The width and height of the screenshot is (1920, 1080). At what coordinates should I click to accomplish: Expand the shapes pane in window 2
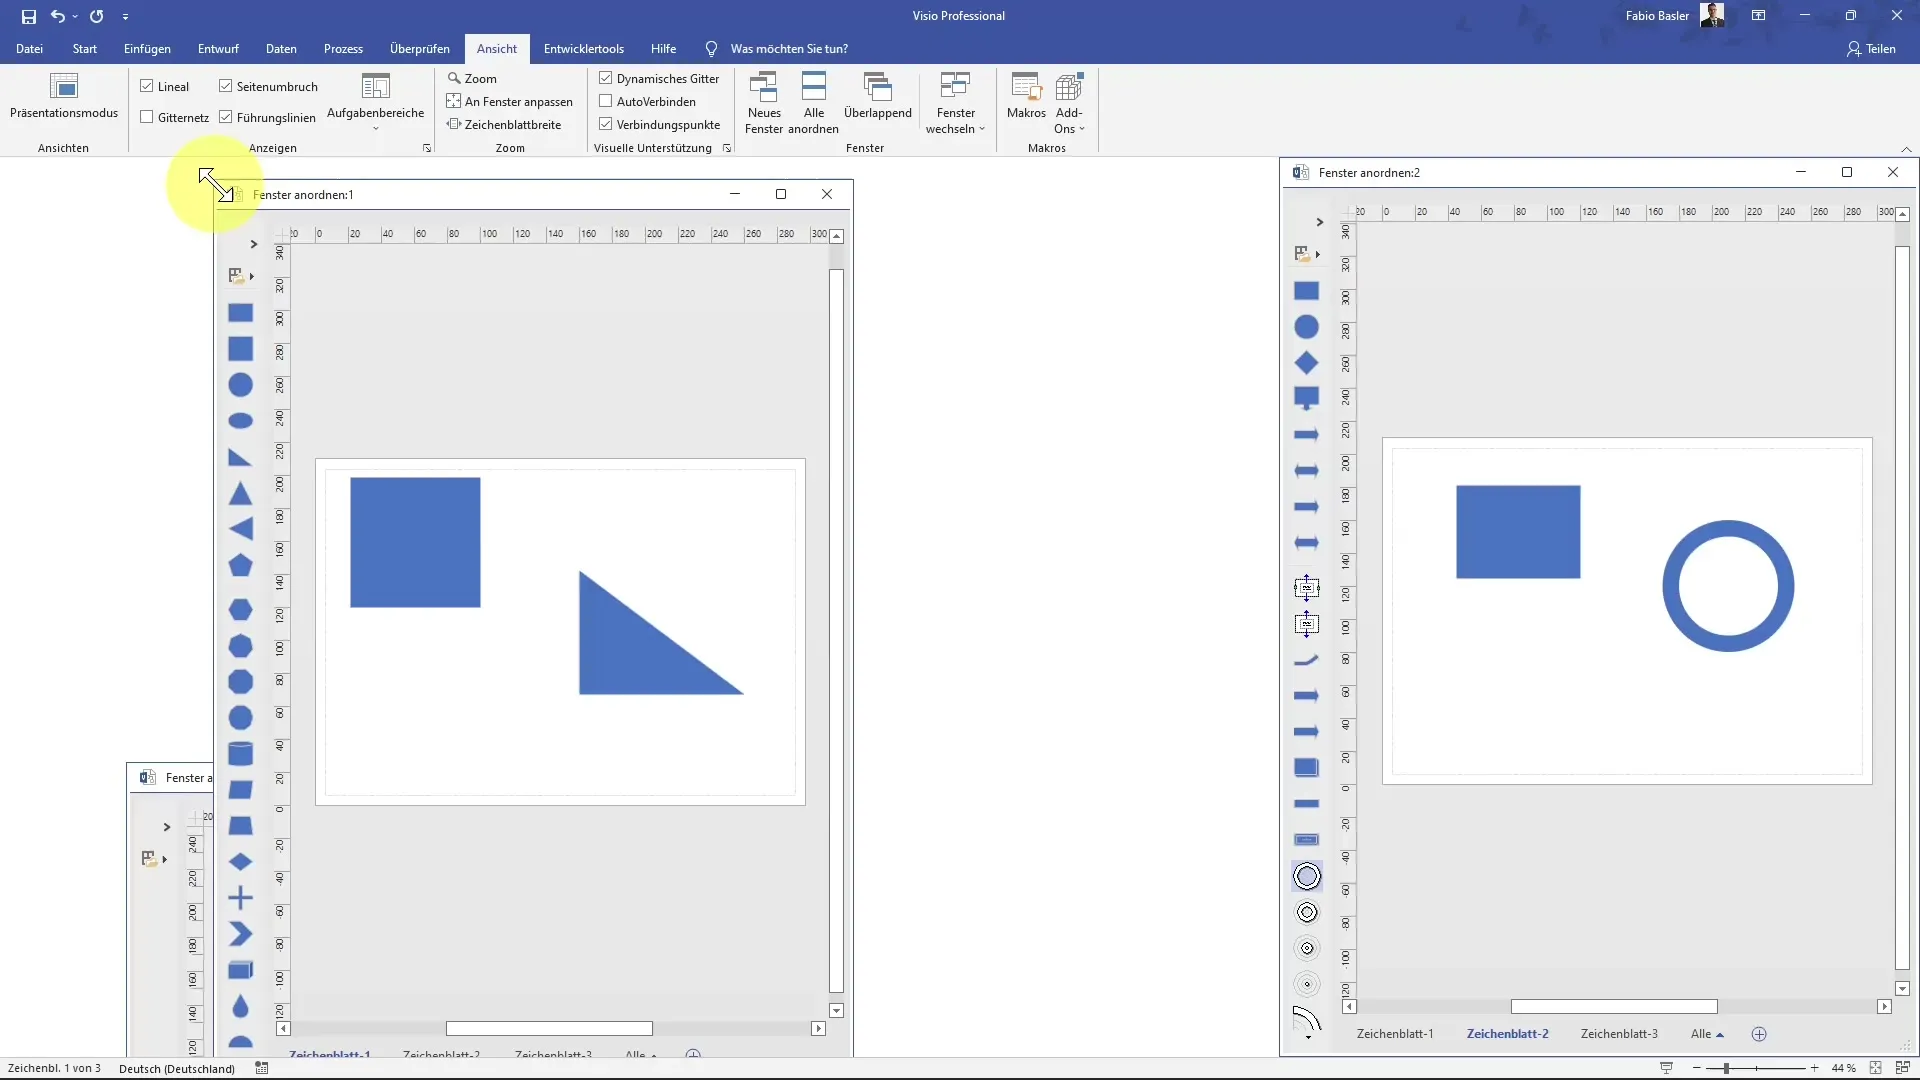[x=1320, y=222]
